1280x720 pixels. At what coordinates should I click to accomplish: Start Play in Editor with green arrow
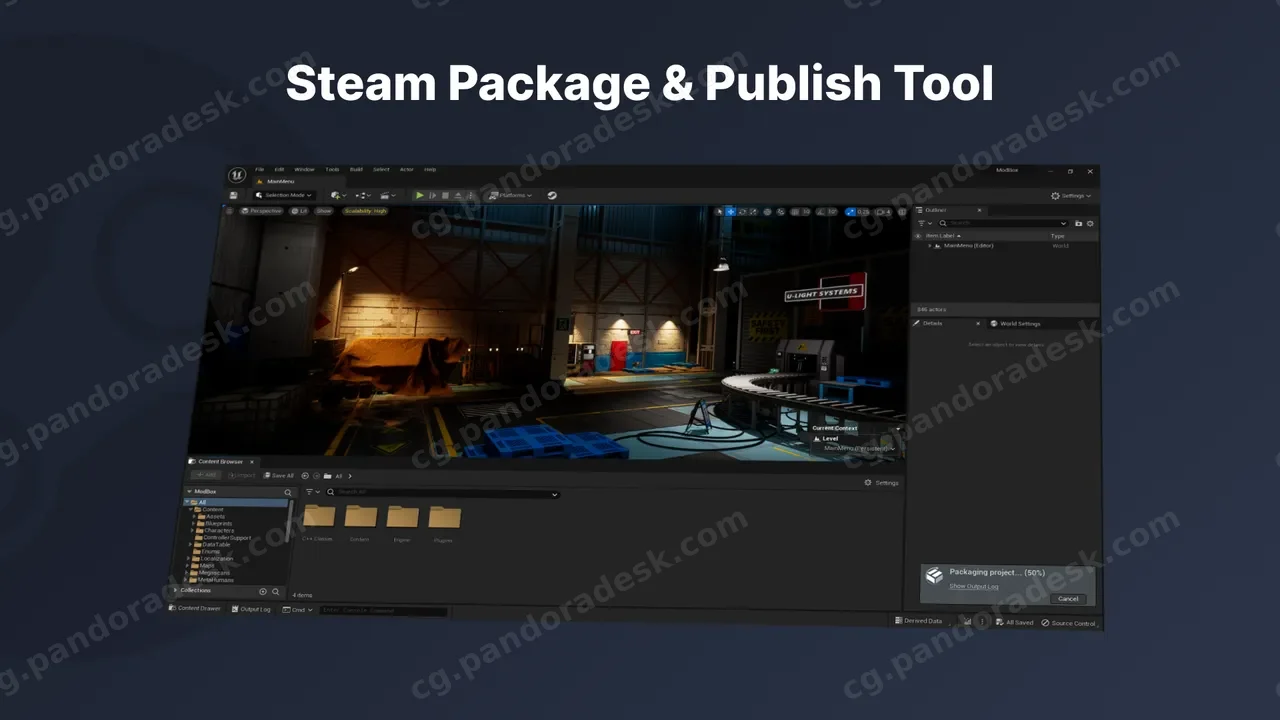pyautogui.click(x=420, y=195)
